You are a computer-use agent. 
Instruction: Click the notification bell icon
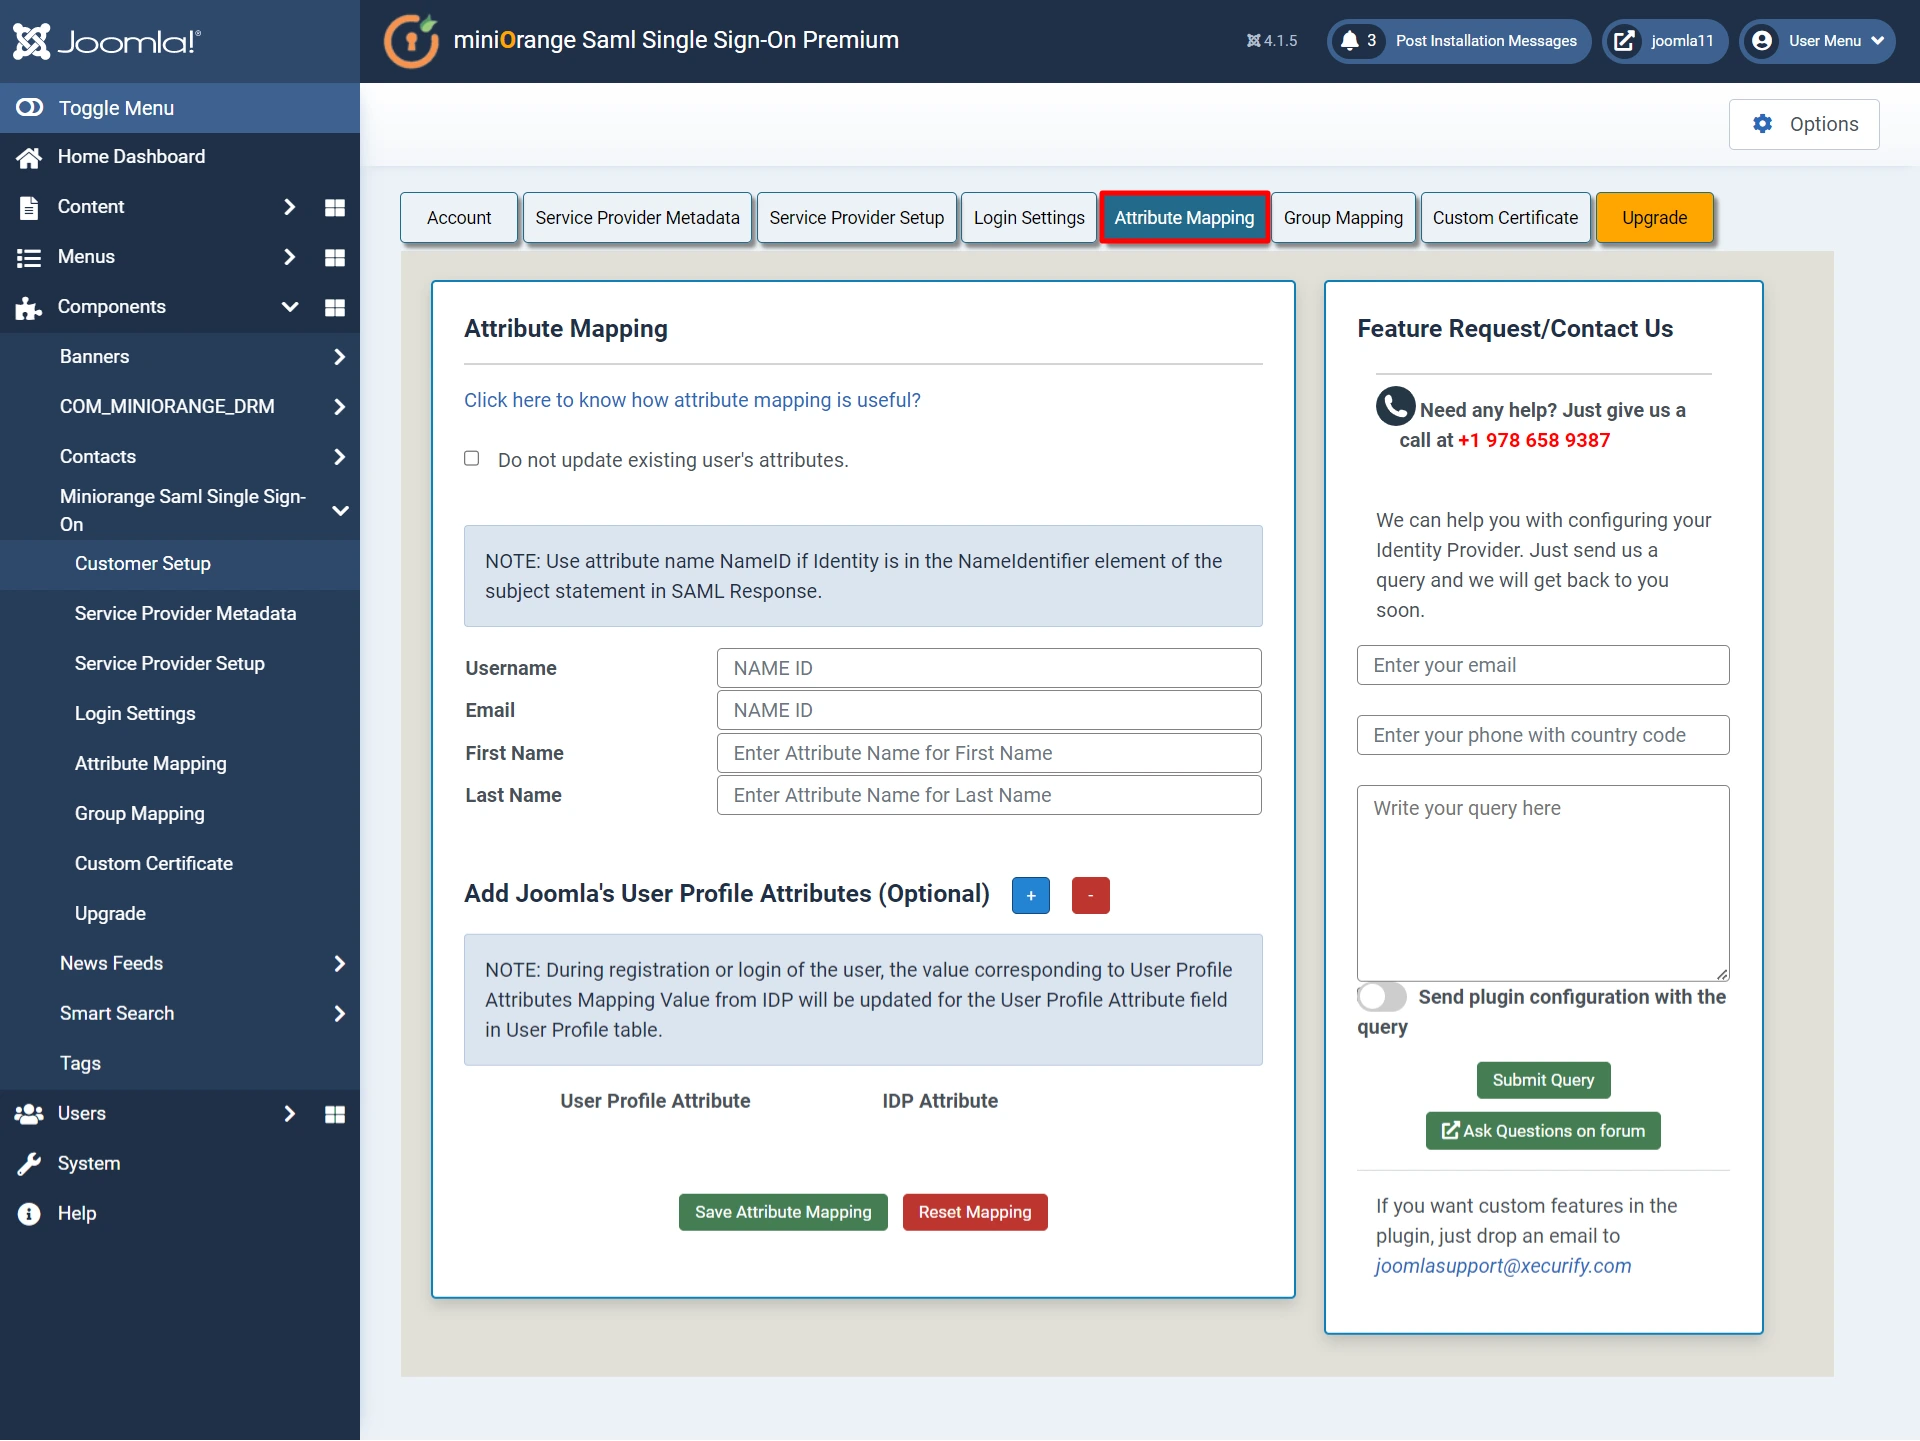click(x=1349, y=41)
